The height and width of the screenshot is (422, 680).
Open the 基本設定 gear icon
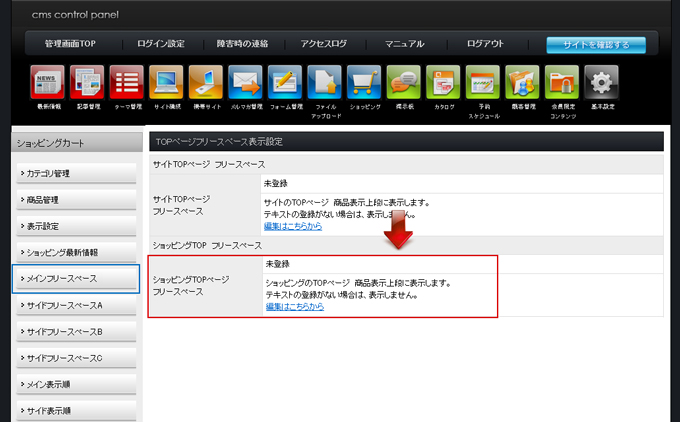pos(601,83)
